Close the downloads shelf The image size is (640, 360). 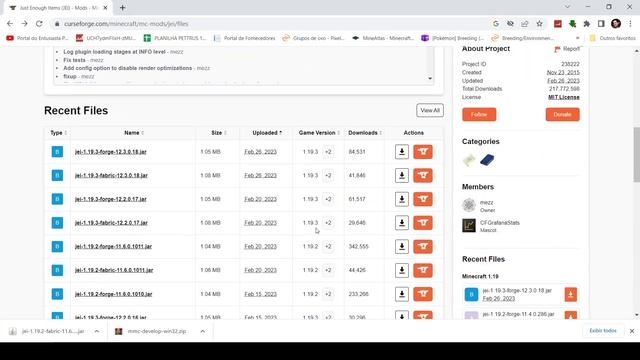[632, 331]
